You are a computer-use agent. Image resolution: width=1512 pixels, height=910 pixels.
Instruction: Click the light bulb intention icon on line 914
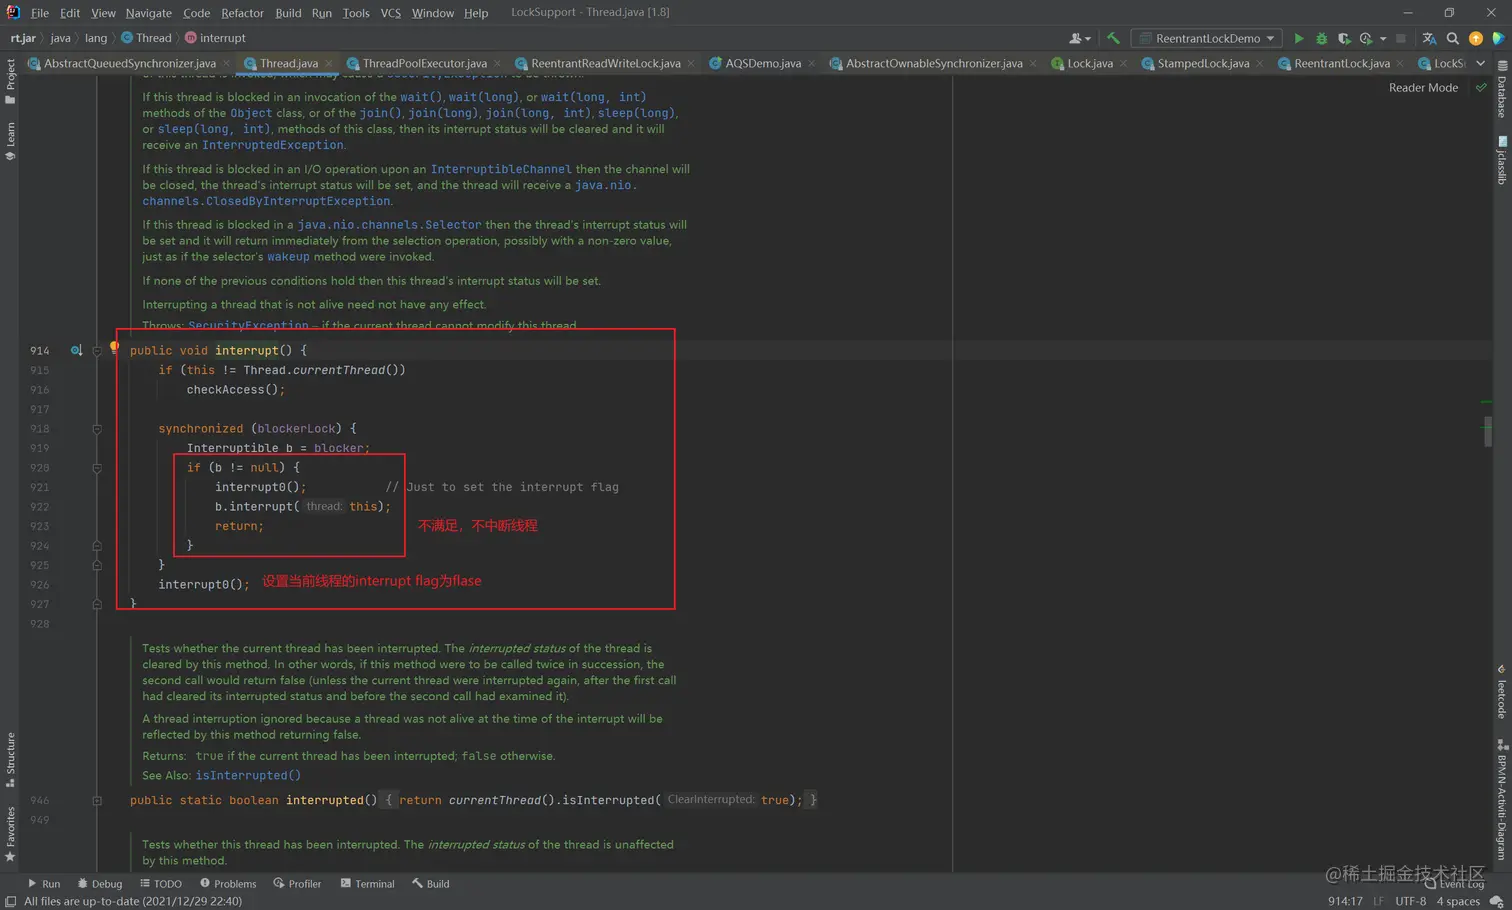pos(114,346)
